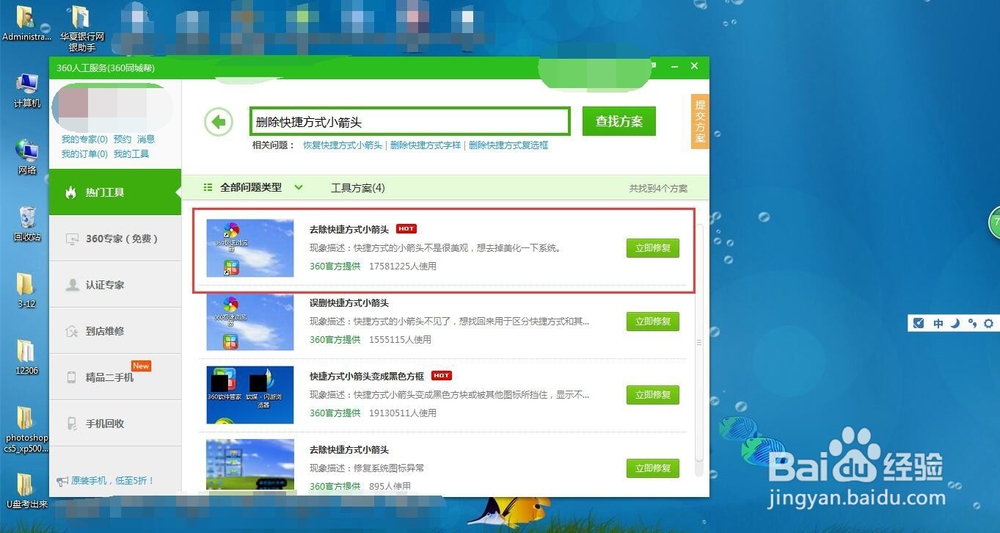Click the 原装手机，低至5折 promo link

112,481
